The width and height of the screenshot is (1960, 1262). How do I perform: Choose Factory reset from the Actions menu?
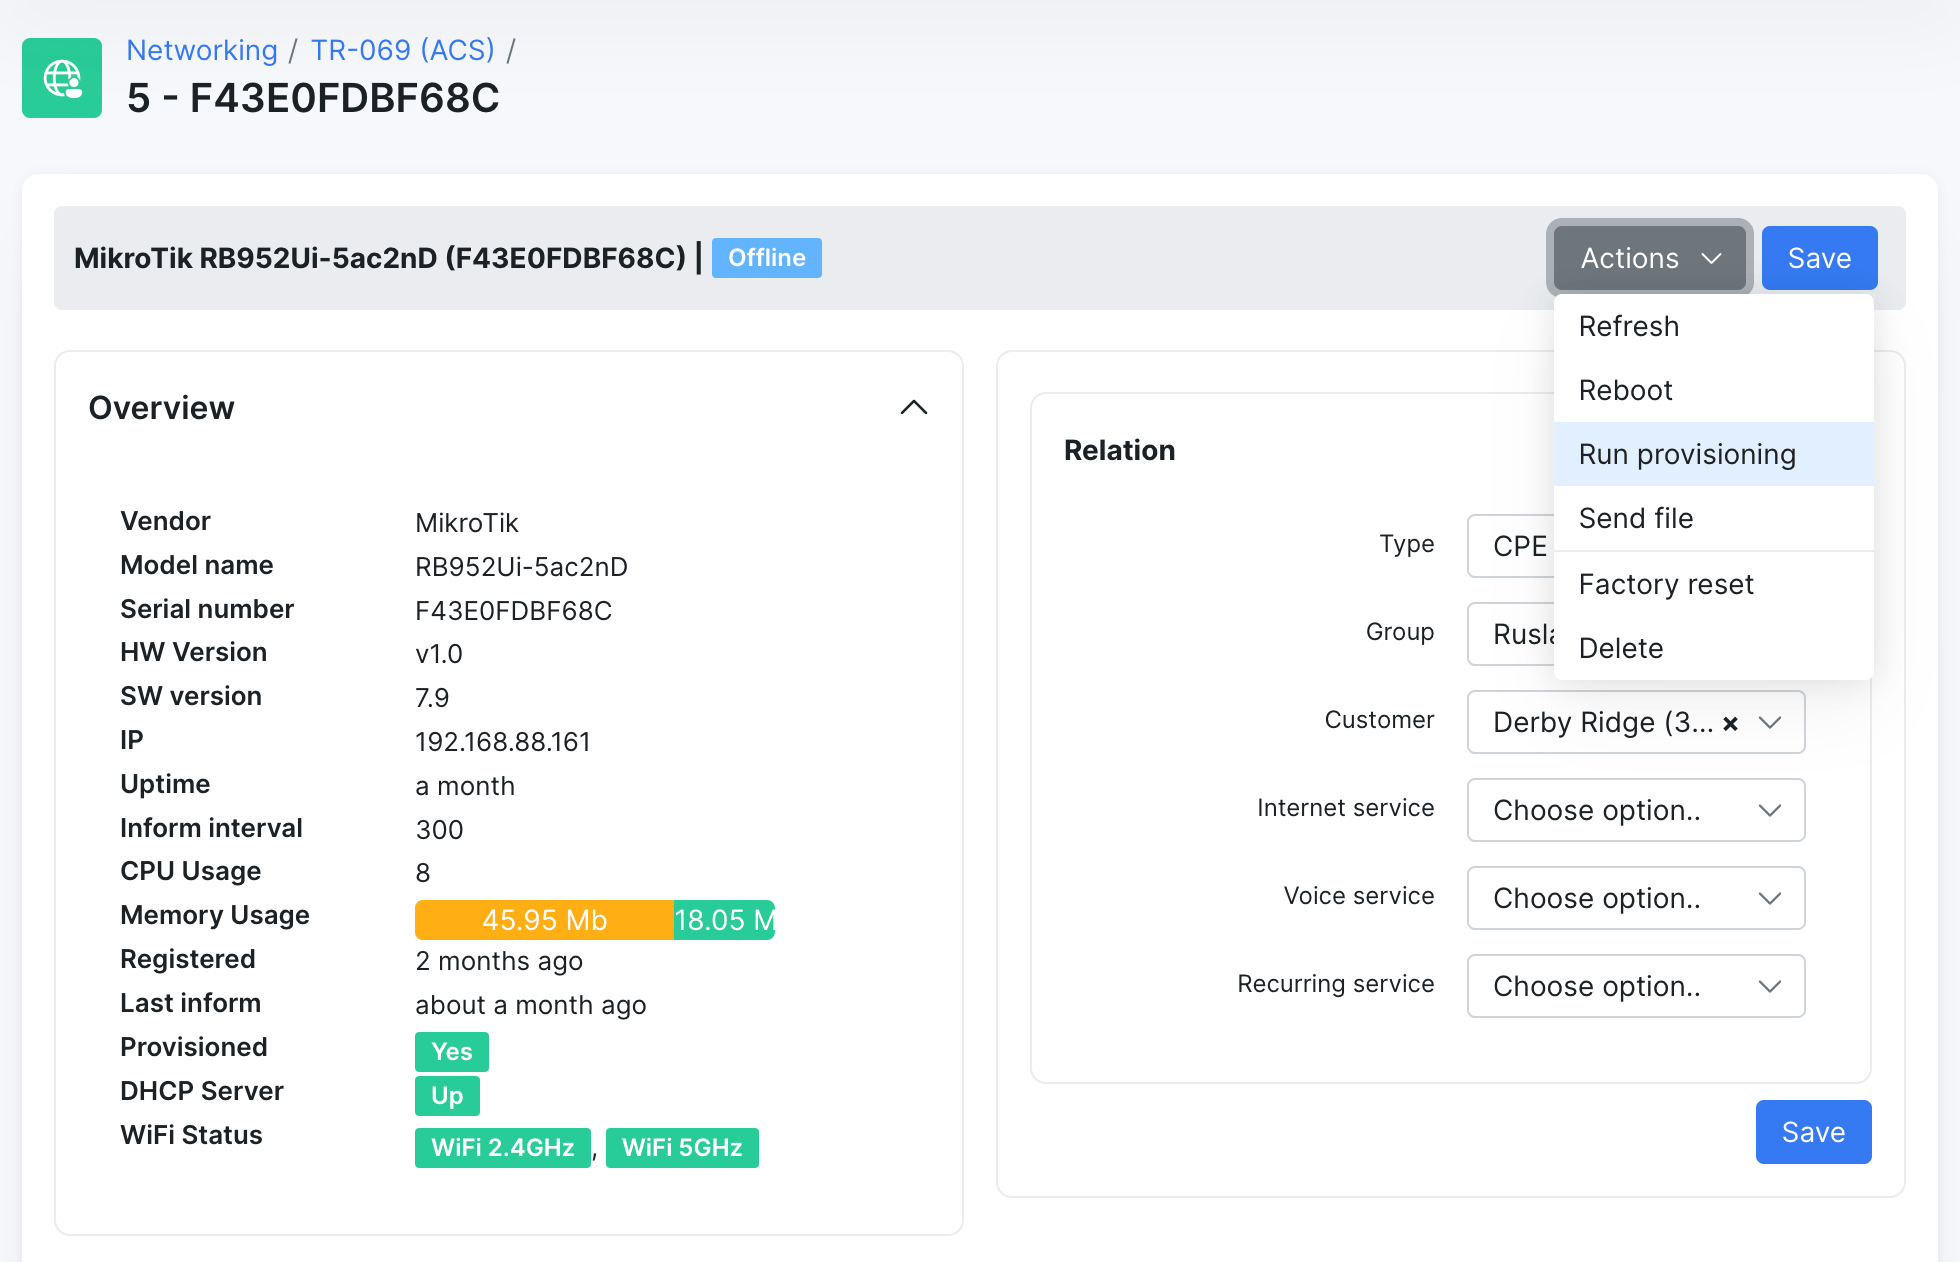pyautogui.click(x=1666, y=584)
